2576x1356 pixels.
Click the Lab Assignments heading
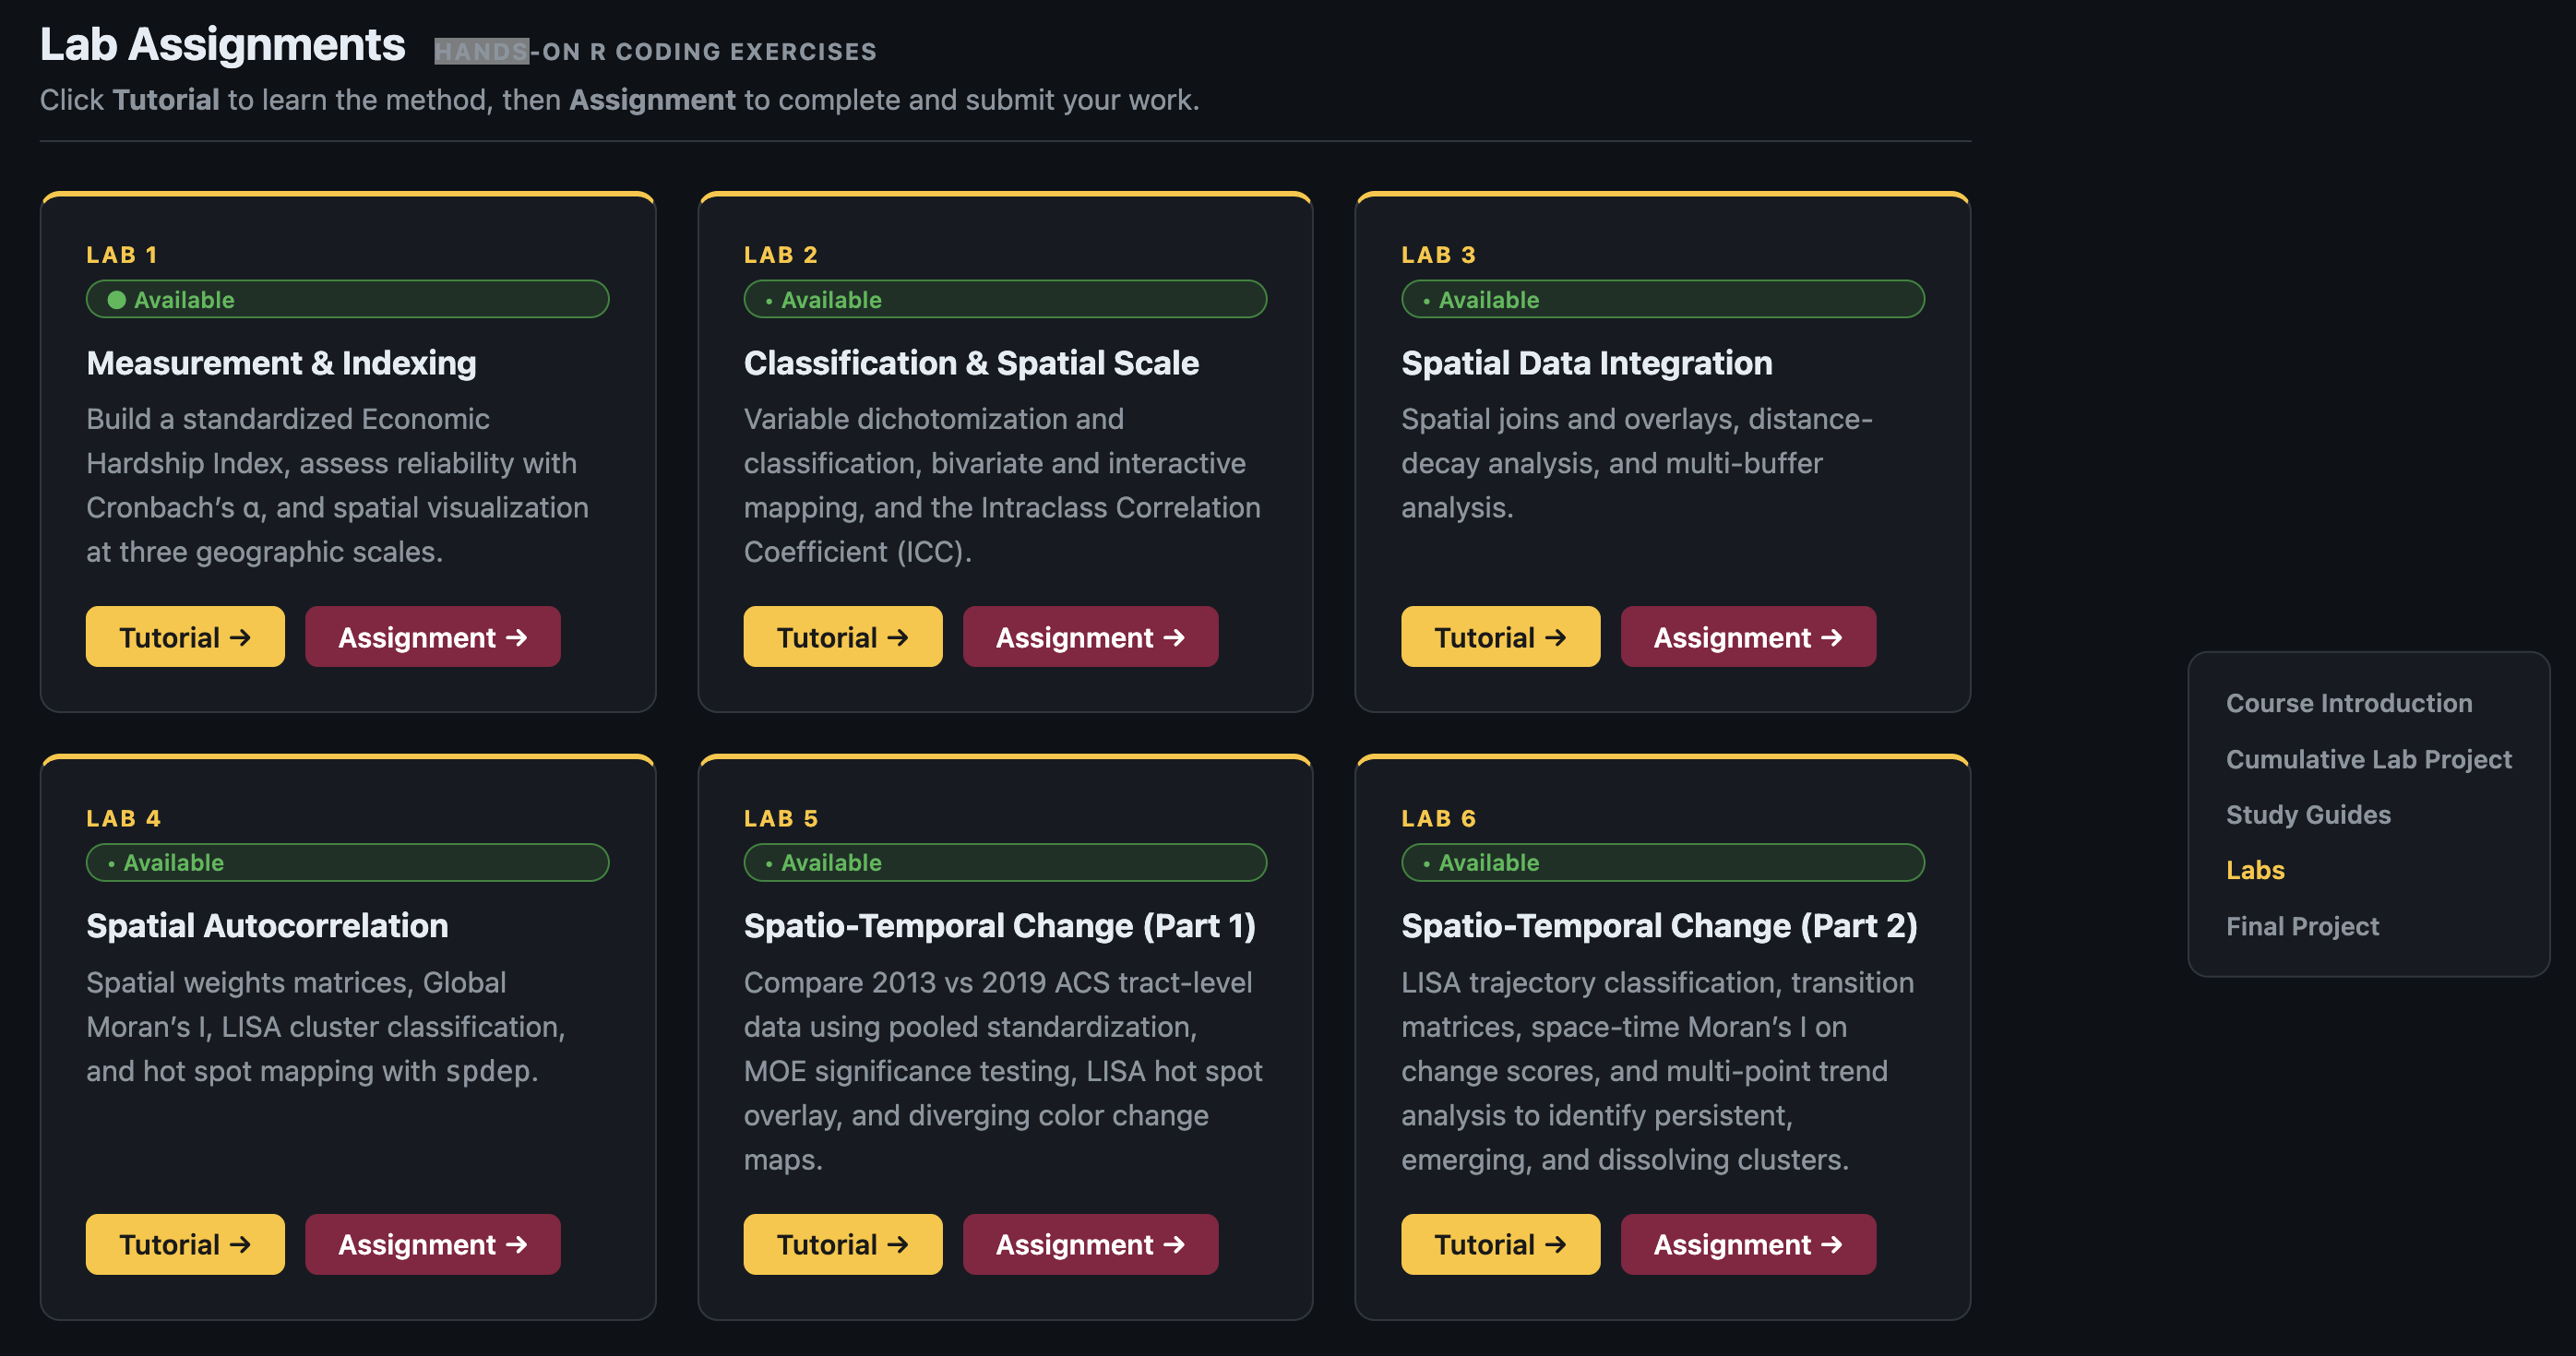222,44
